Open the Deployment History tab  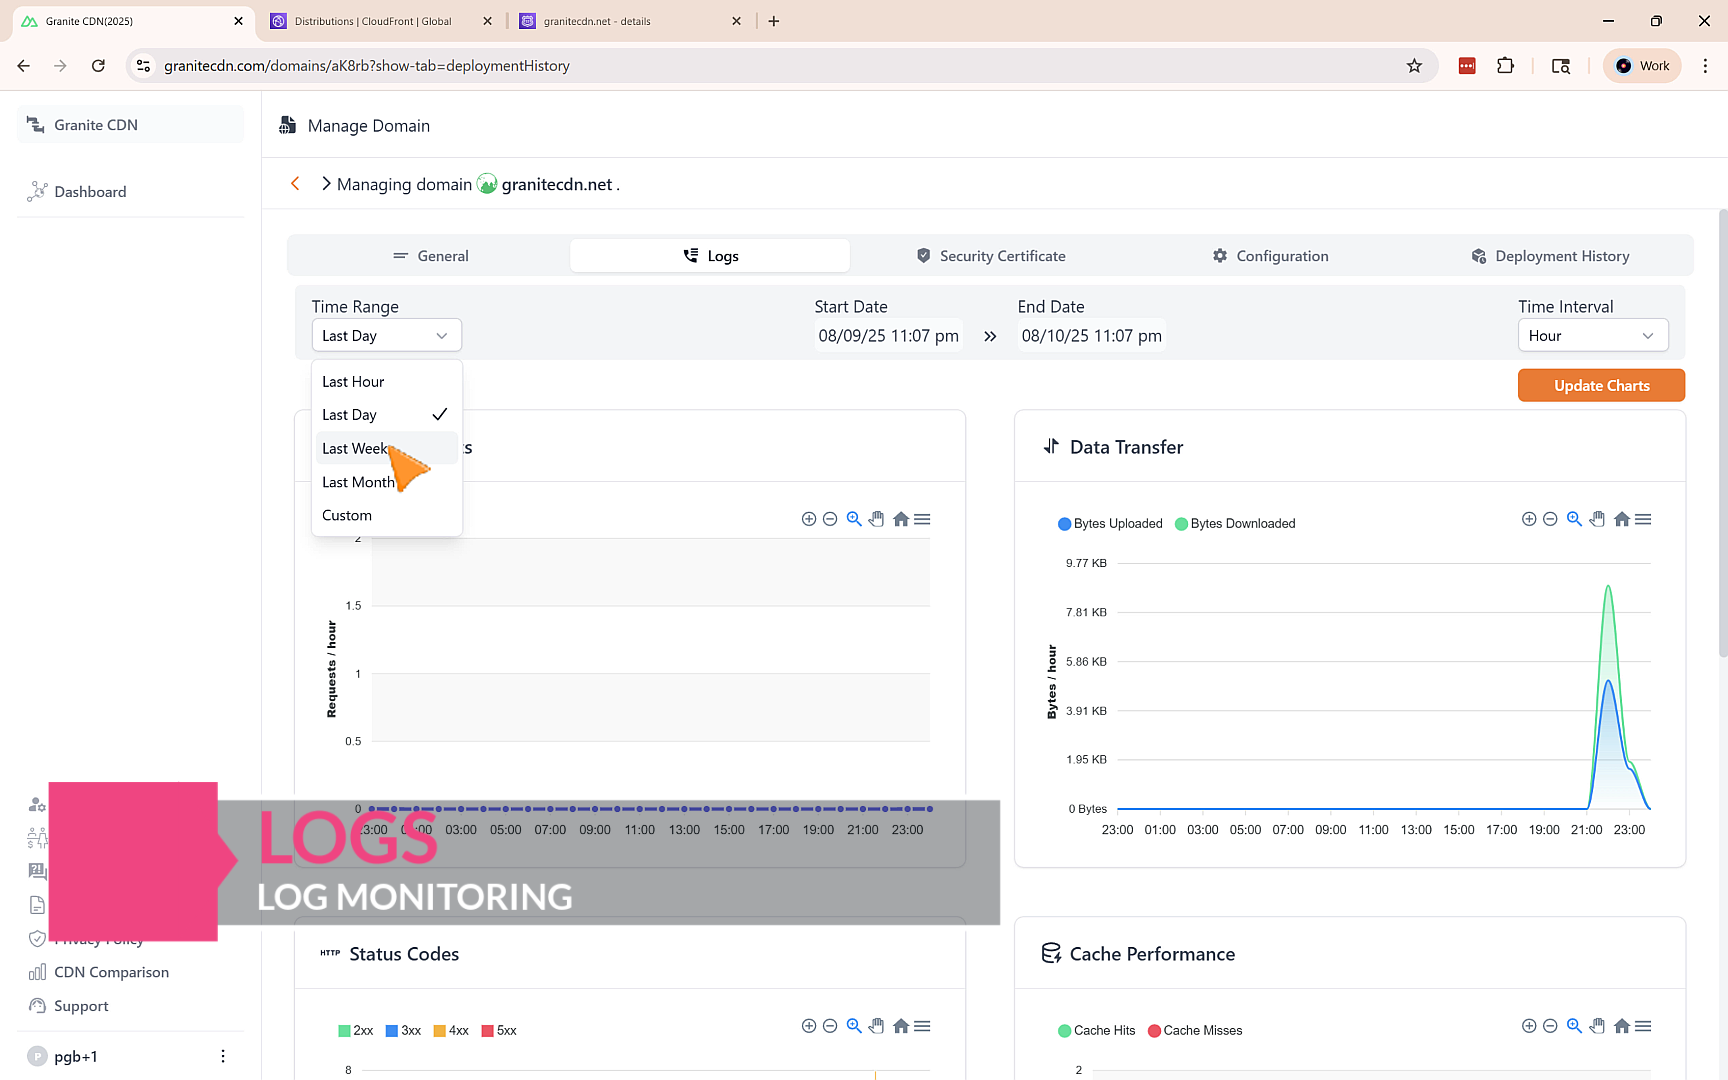(1550, 256)
